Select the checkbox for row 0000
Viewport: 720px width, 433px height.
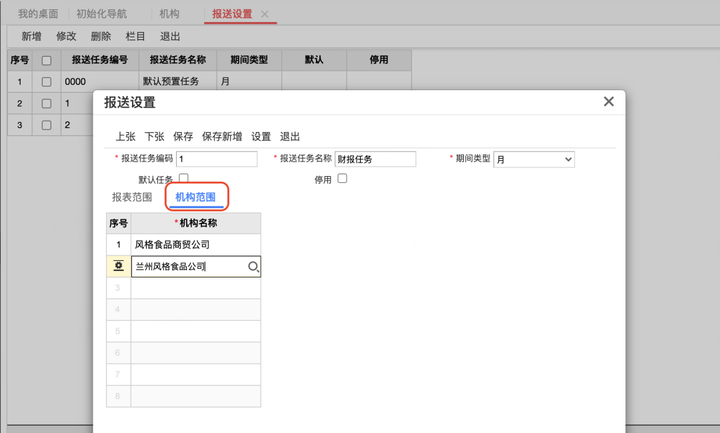tap(46, 82)
